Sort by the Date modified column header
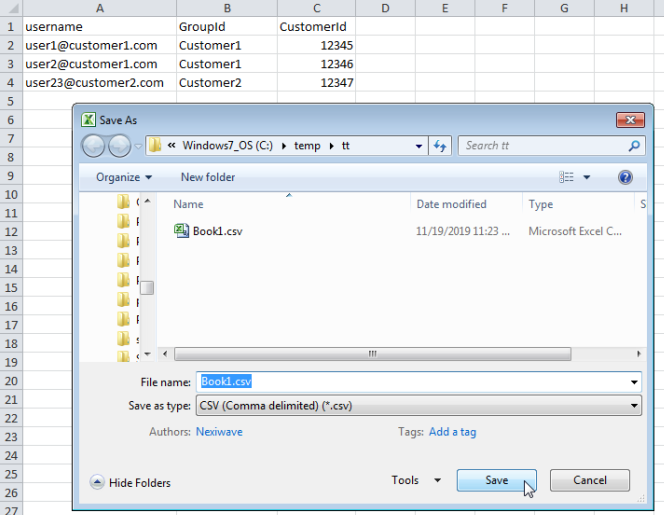664x515 pixels. [452, 204]
